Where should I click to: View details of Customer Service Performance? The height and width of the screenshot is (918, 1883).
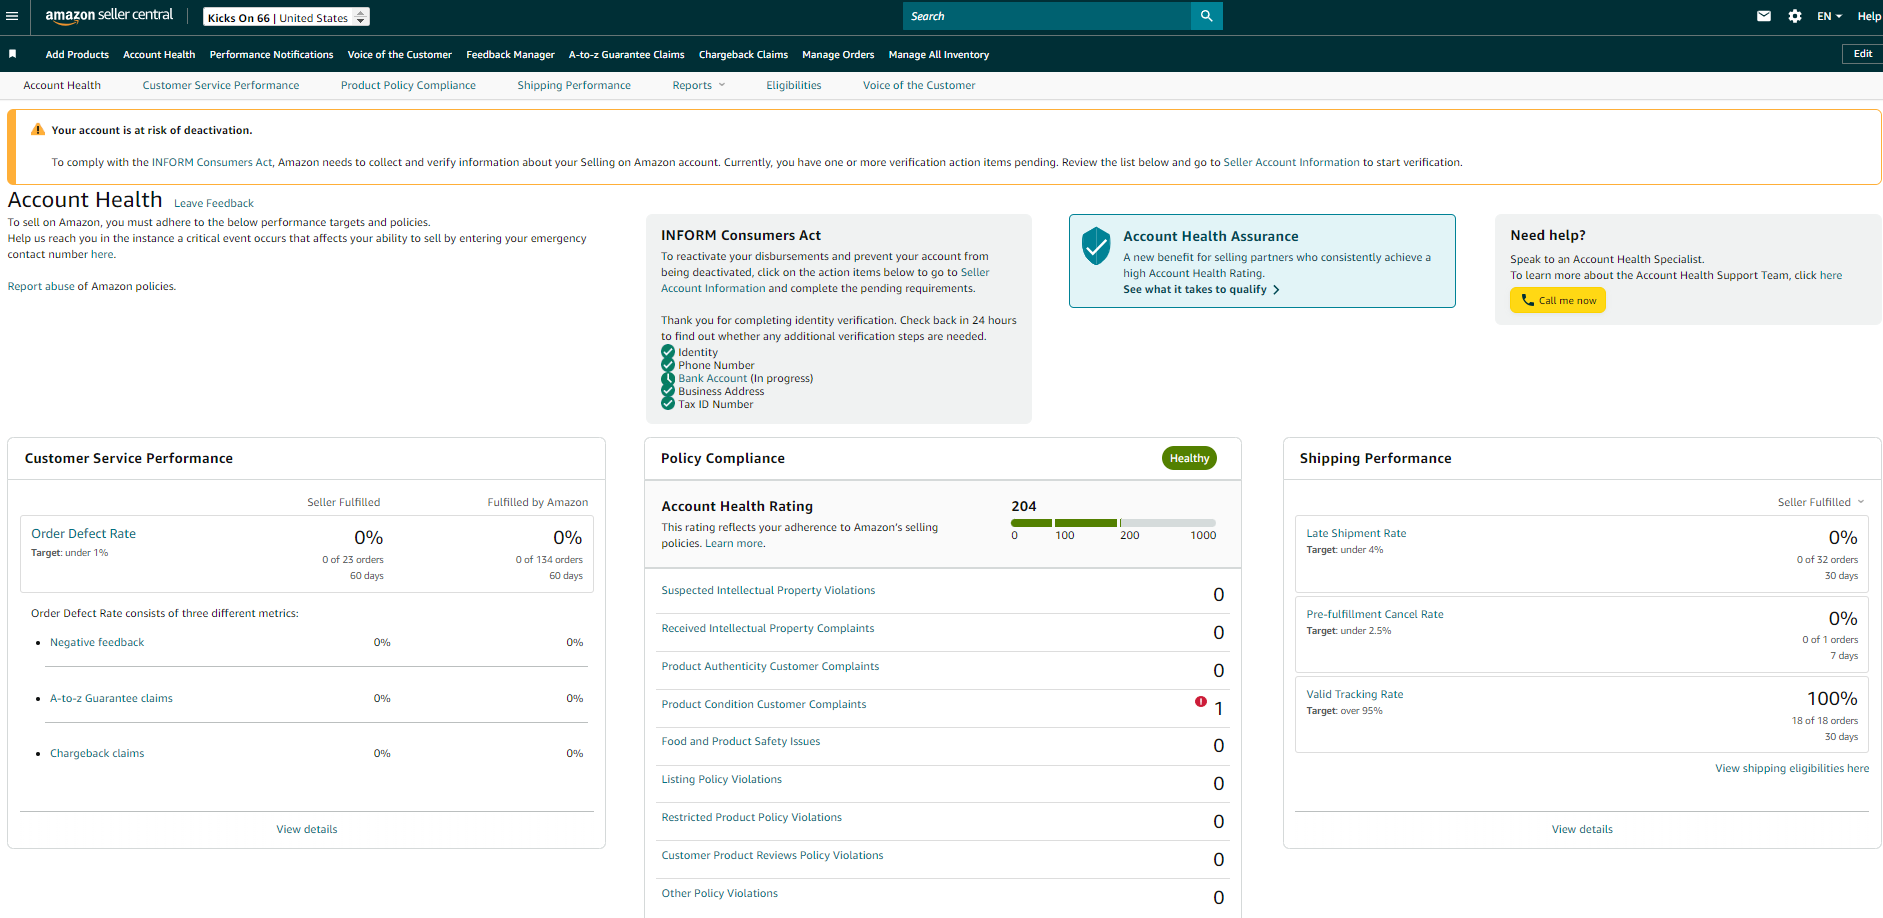307,830
